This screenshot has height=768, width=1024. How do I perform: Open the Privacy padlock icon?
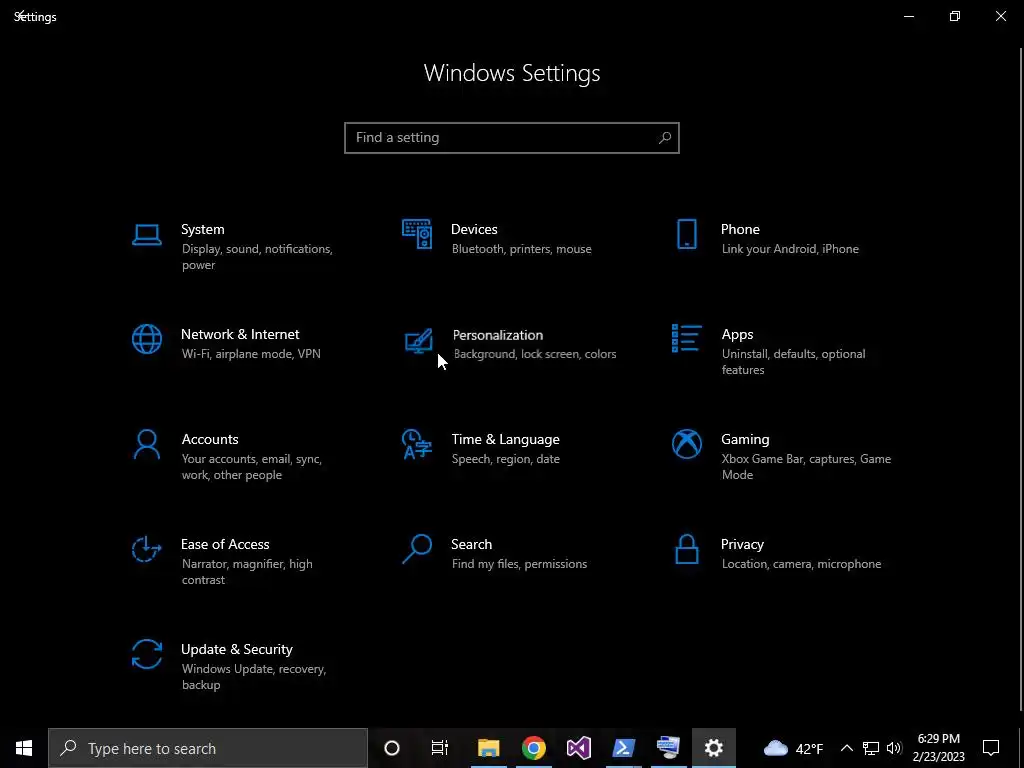686,549
